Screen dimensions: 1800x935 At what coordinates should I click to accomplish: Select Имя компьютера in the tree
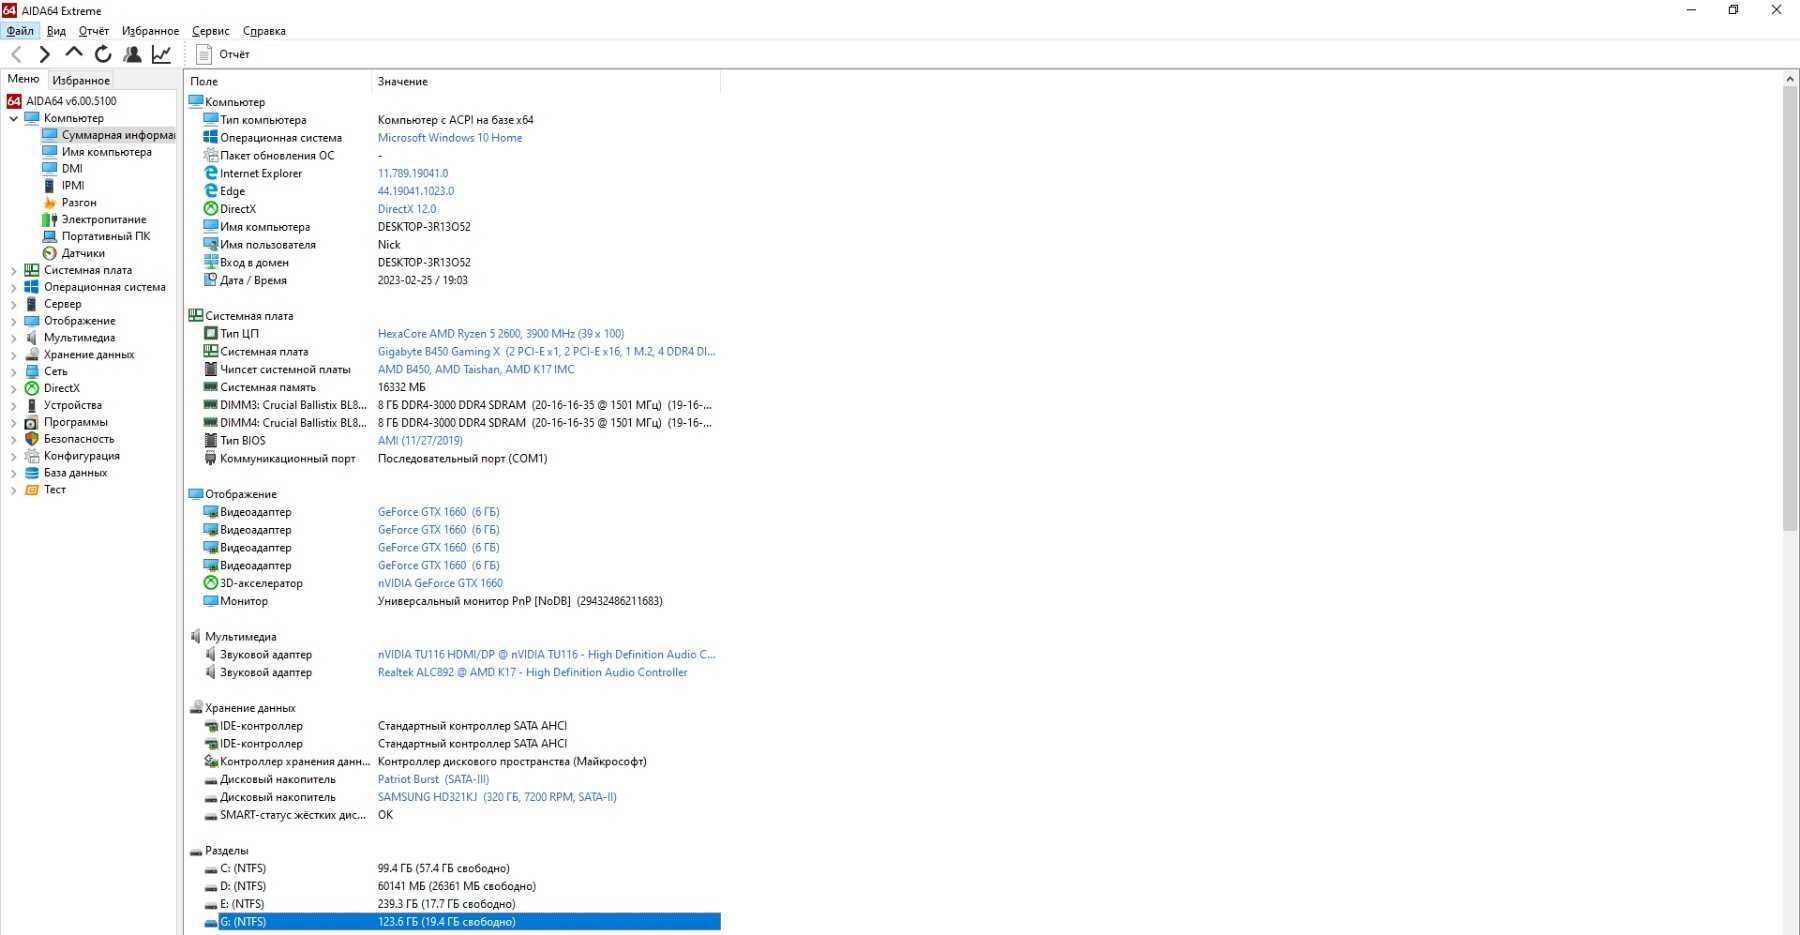tap(106, 152)
